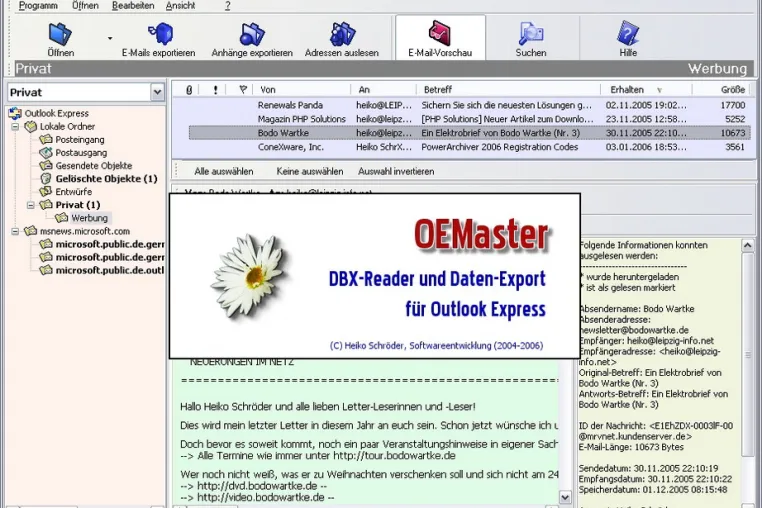Screen dimensions: 762x508
Task: Click the Suchen magnifier icon
Action: 531,34
